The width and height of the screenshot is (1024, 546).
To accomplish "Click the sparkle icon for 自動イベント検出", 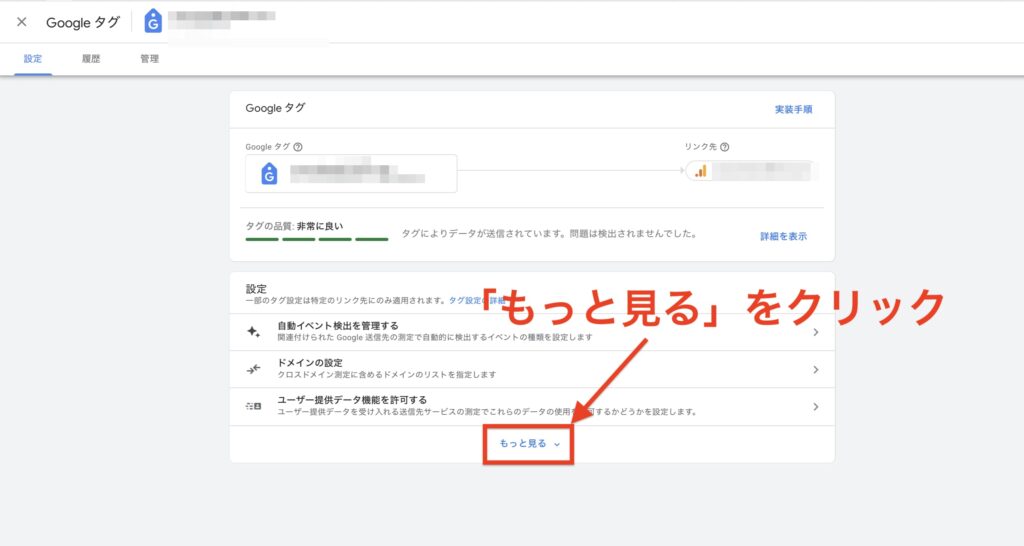I will (x=253, y=332).
